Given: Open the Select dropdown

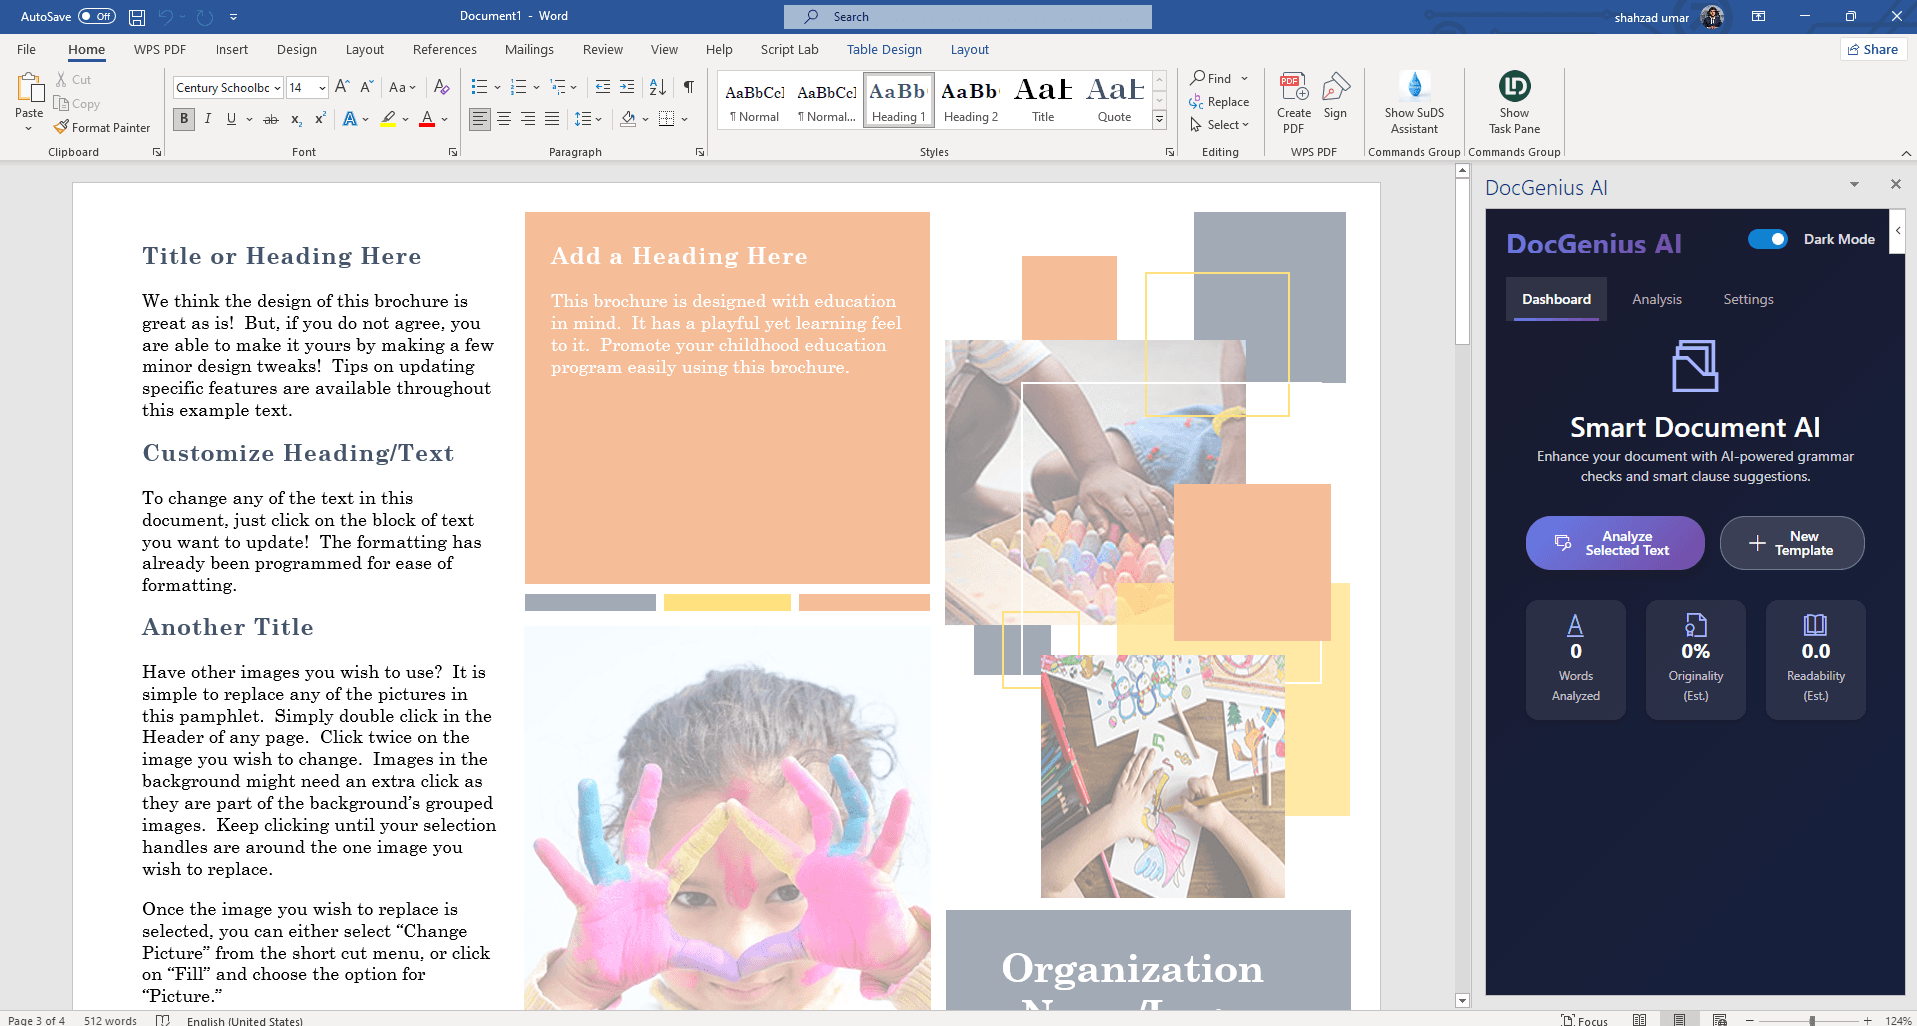Looking at the screenshot, I should pyautogui.click(x=1219, y=125).
